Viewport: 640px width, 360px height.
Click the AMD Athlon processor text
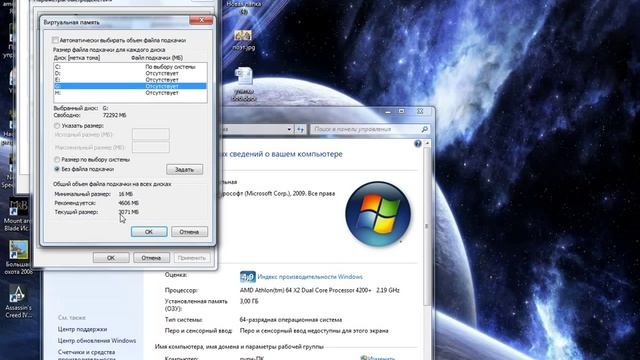click(x=320, y=290)
